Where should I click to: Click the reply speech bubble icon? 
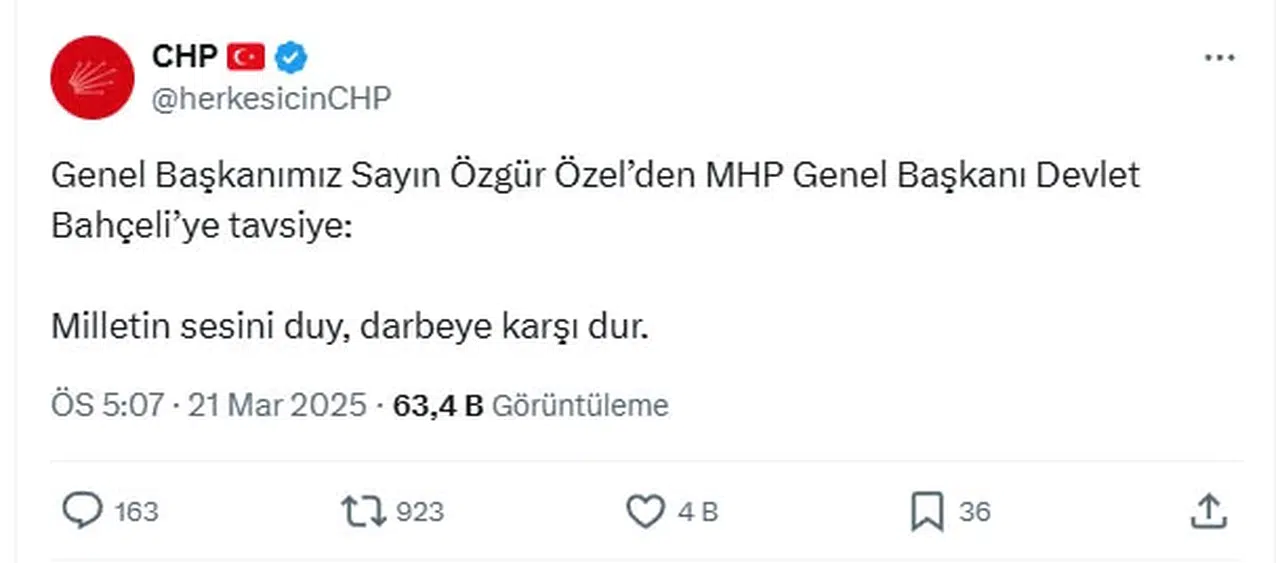82,512
